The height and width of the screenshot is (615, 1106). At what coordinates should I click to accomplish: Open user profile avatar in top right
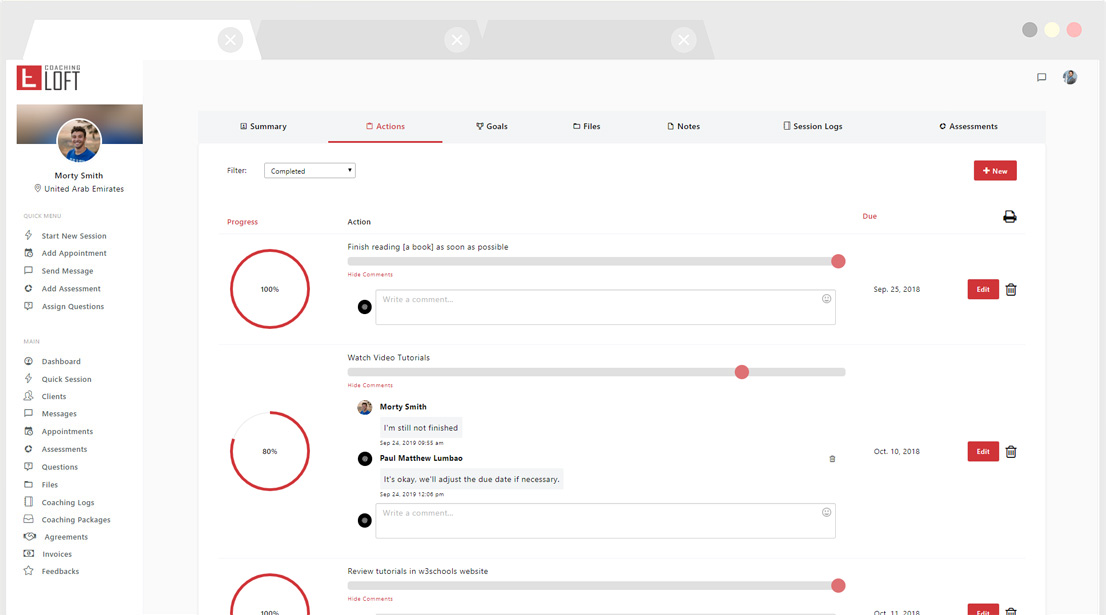coord(1069,78)
